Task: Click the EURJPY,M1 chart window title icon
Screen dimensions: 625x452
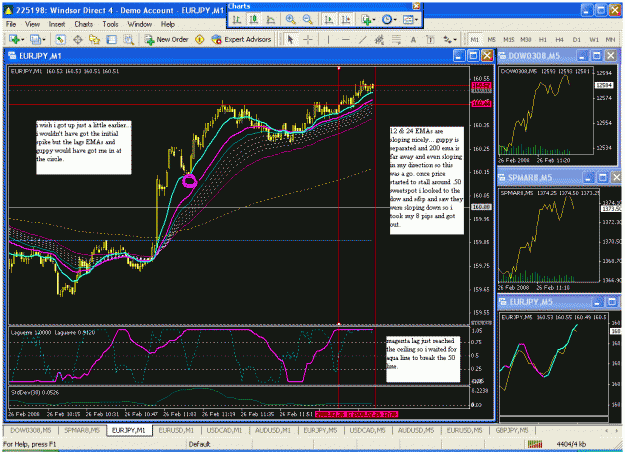Action: [x=12, y=56]
